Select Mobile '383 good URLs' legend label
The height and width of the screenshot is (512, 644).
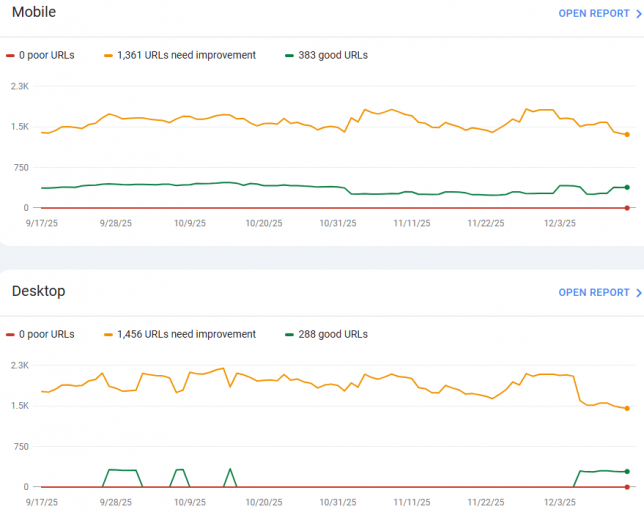click(333, 55)
